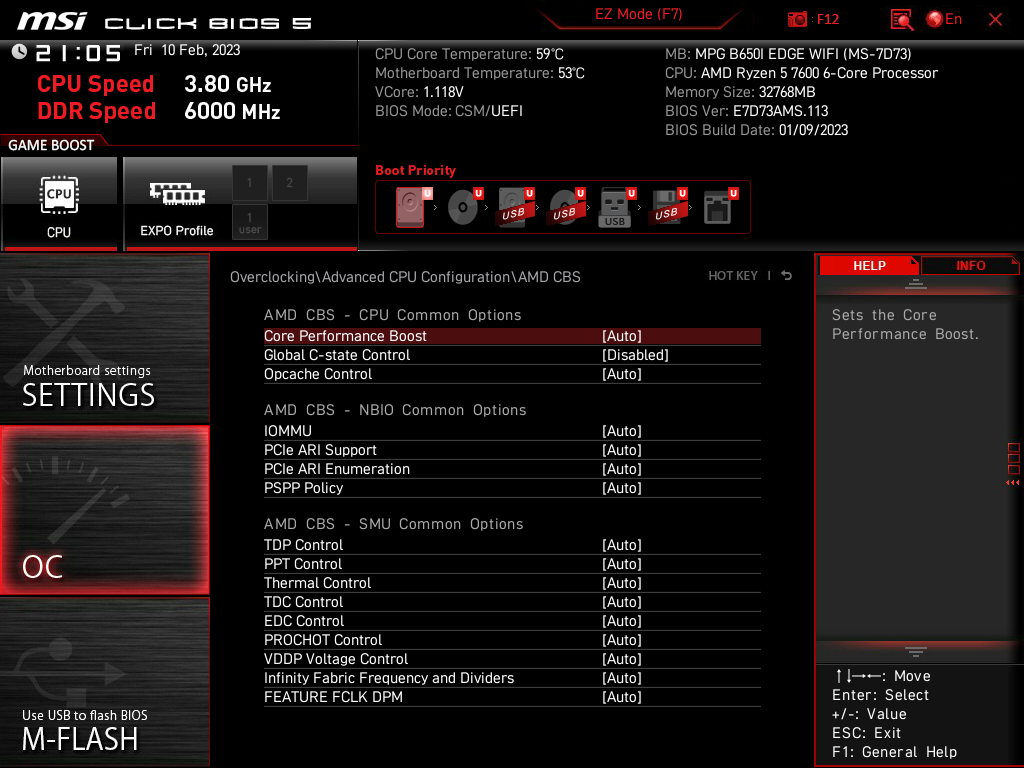
Task: Change the Global C-state Control [Disabled] value
Action: pyautogui.click(x=635, y=355)
